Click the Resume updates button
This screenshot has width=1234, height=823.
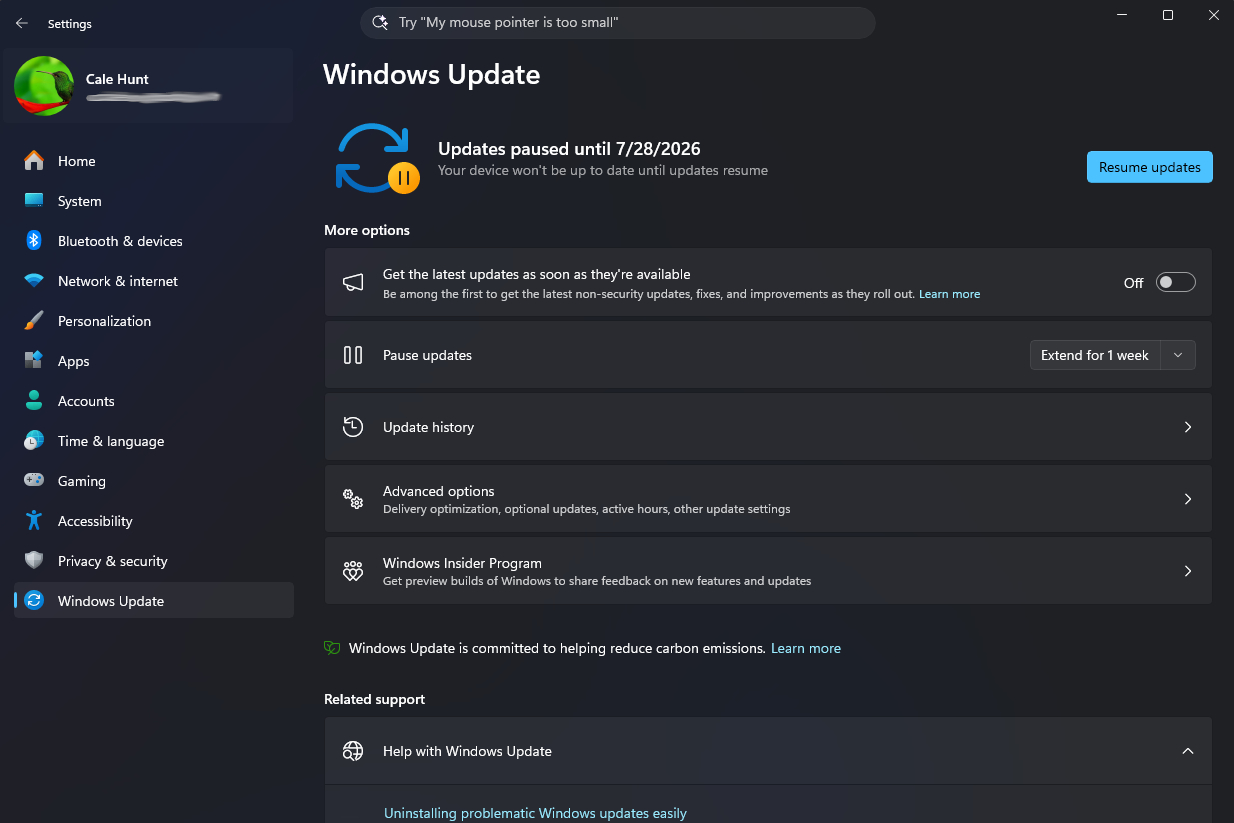(x=1150, y=167)
